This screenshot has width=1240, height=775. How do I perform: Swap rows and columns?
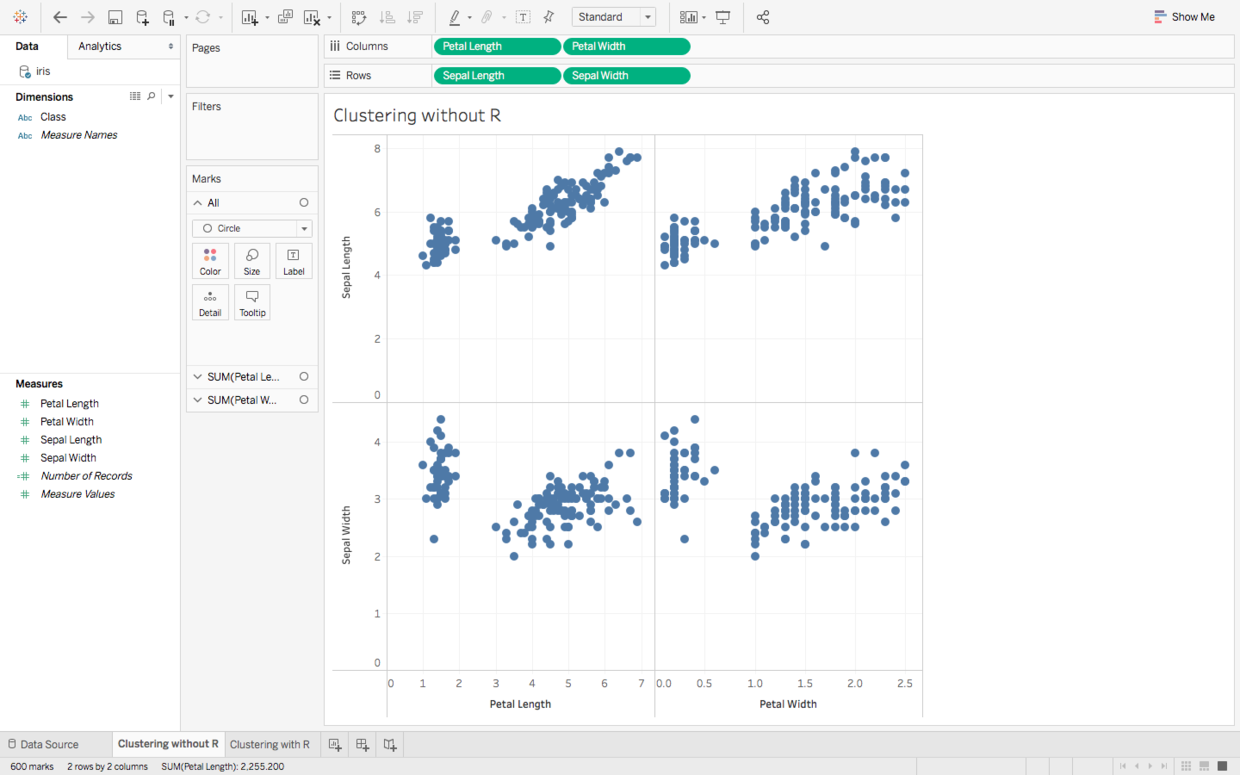(359, 17)
